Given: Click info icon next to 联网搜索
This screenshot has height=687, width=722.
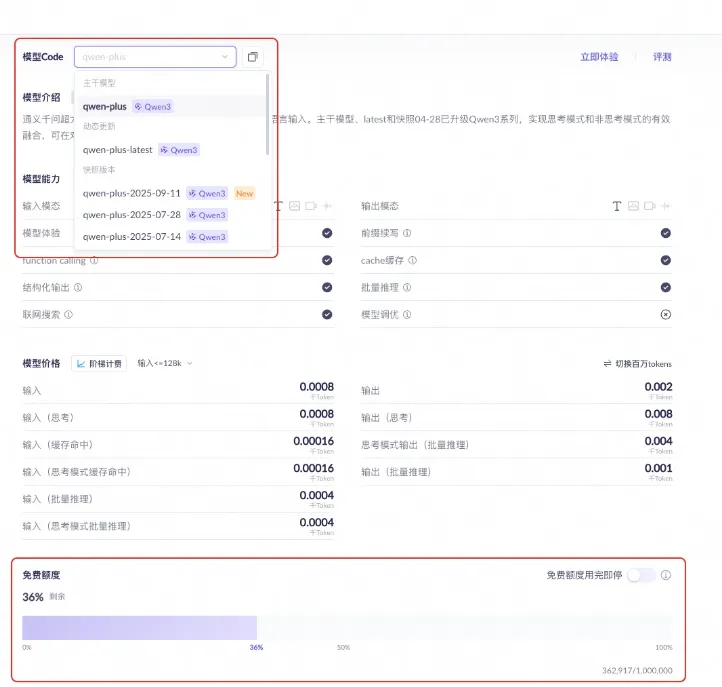Looking at the screenshot, I should [69, 314].
